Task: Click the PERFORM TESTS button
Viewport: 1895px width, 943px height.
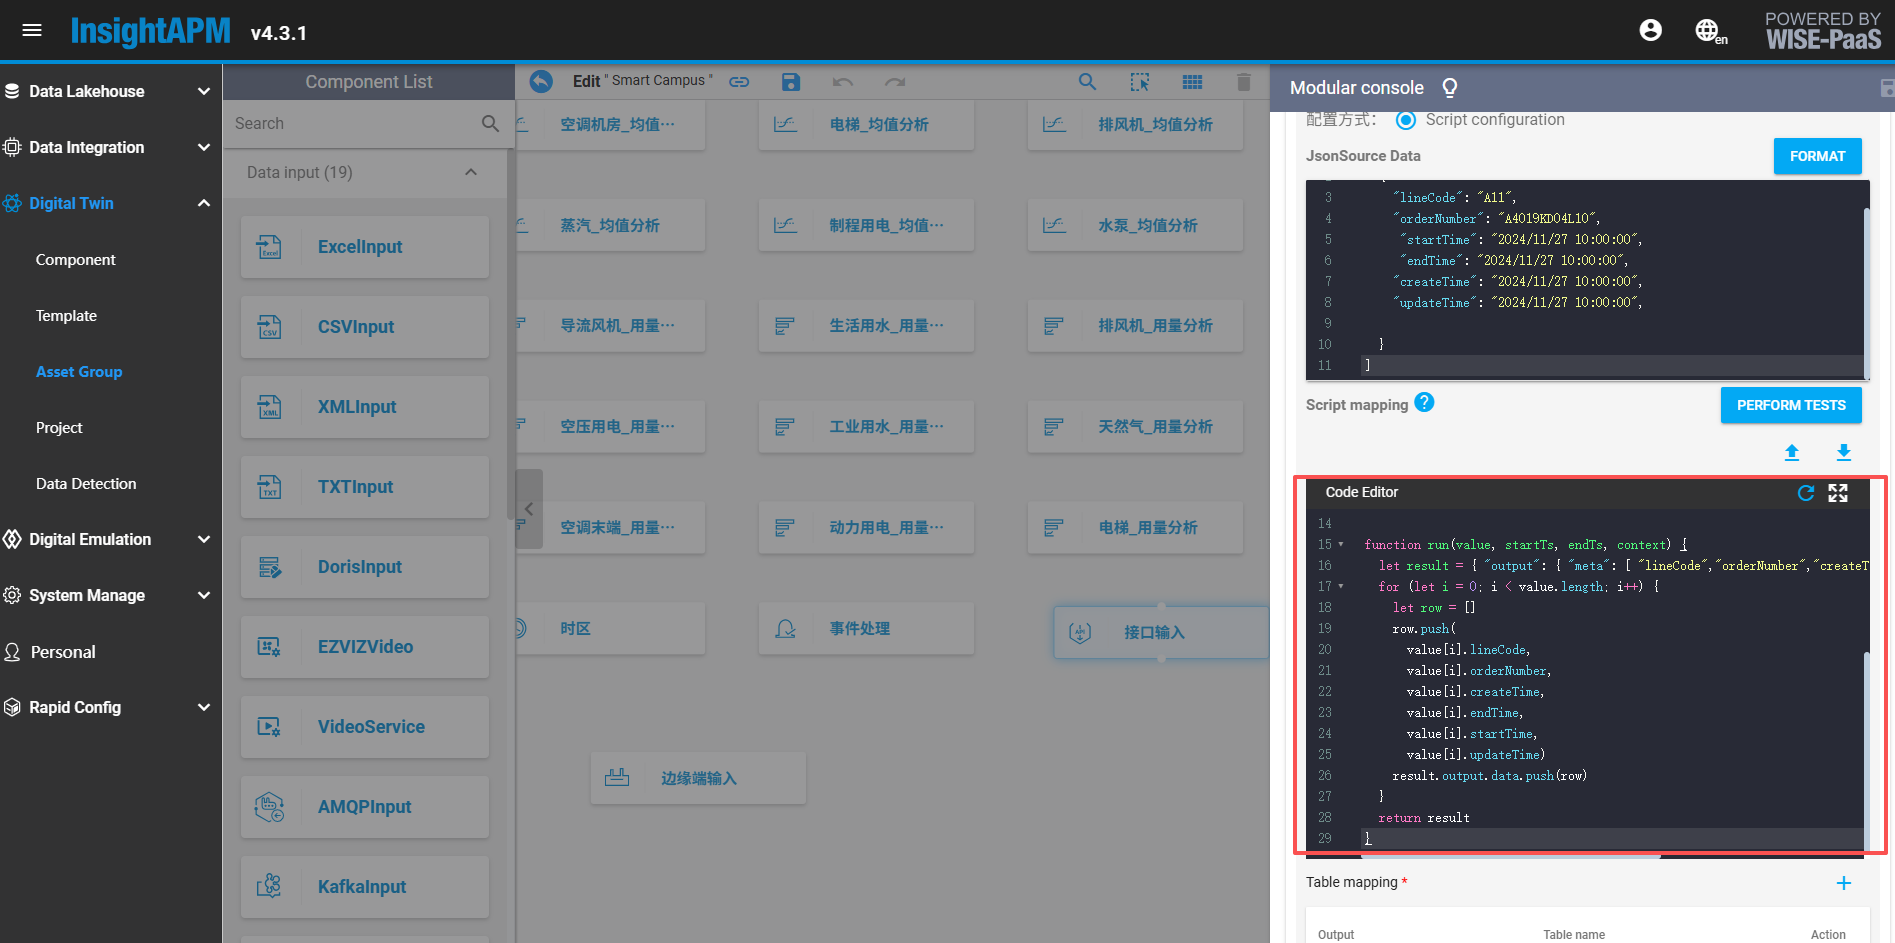Action: click(x=1790, y=405)
